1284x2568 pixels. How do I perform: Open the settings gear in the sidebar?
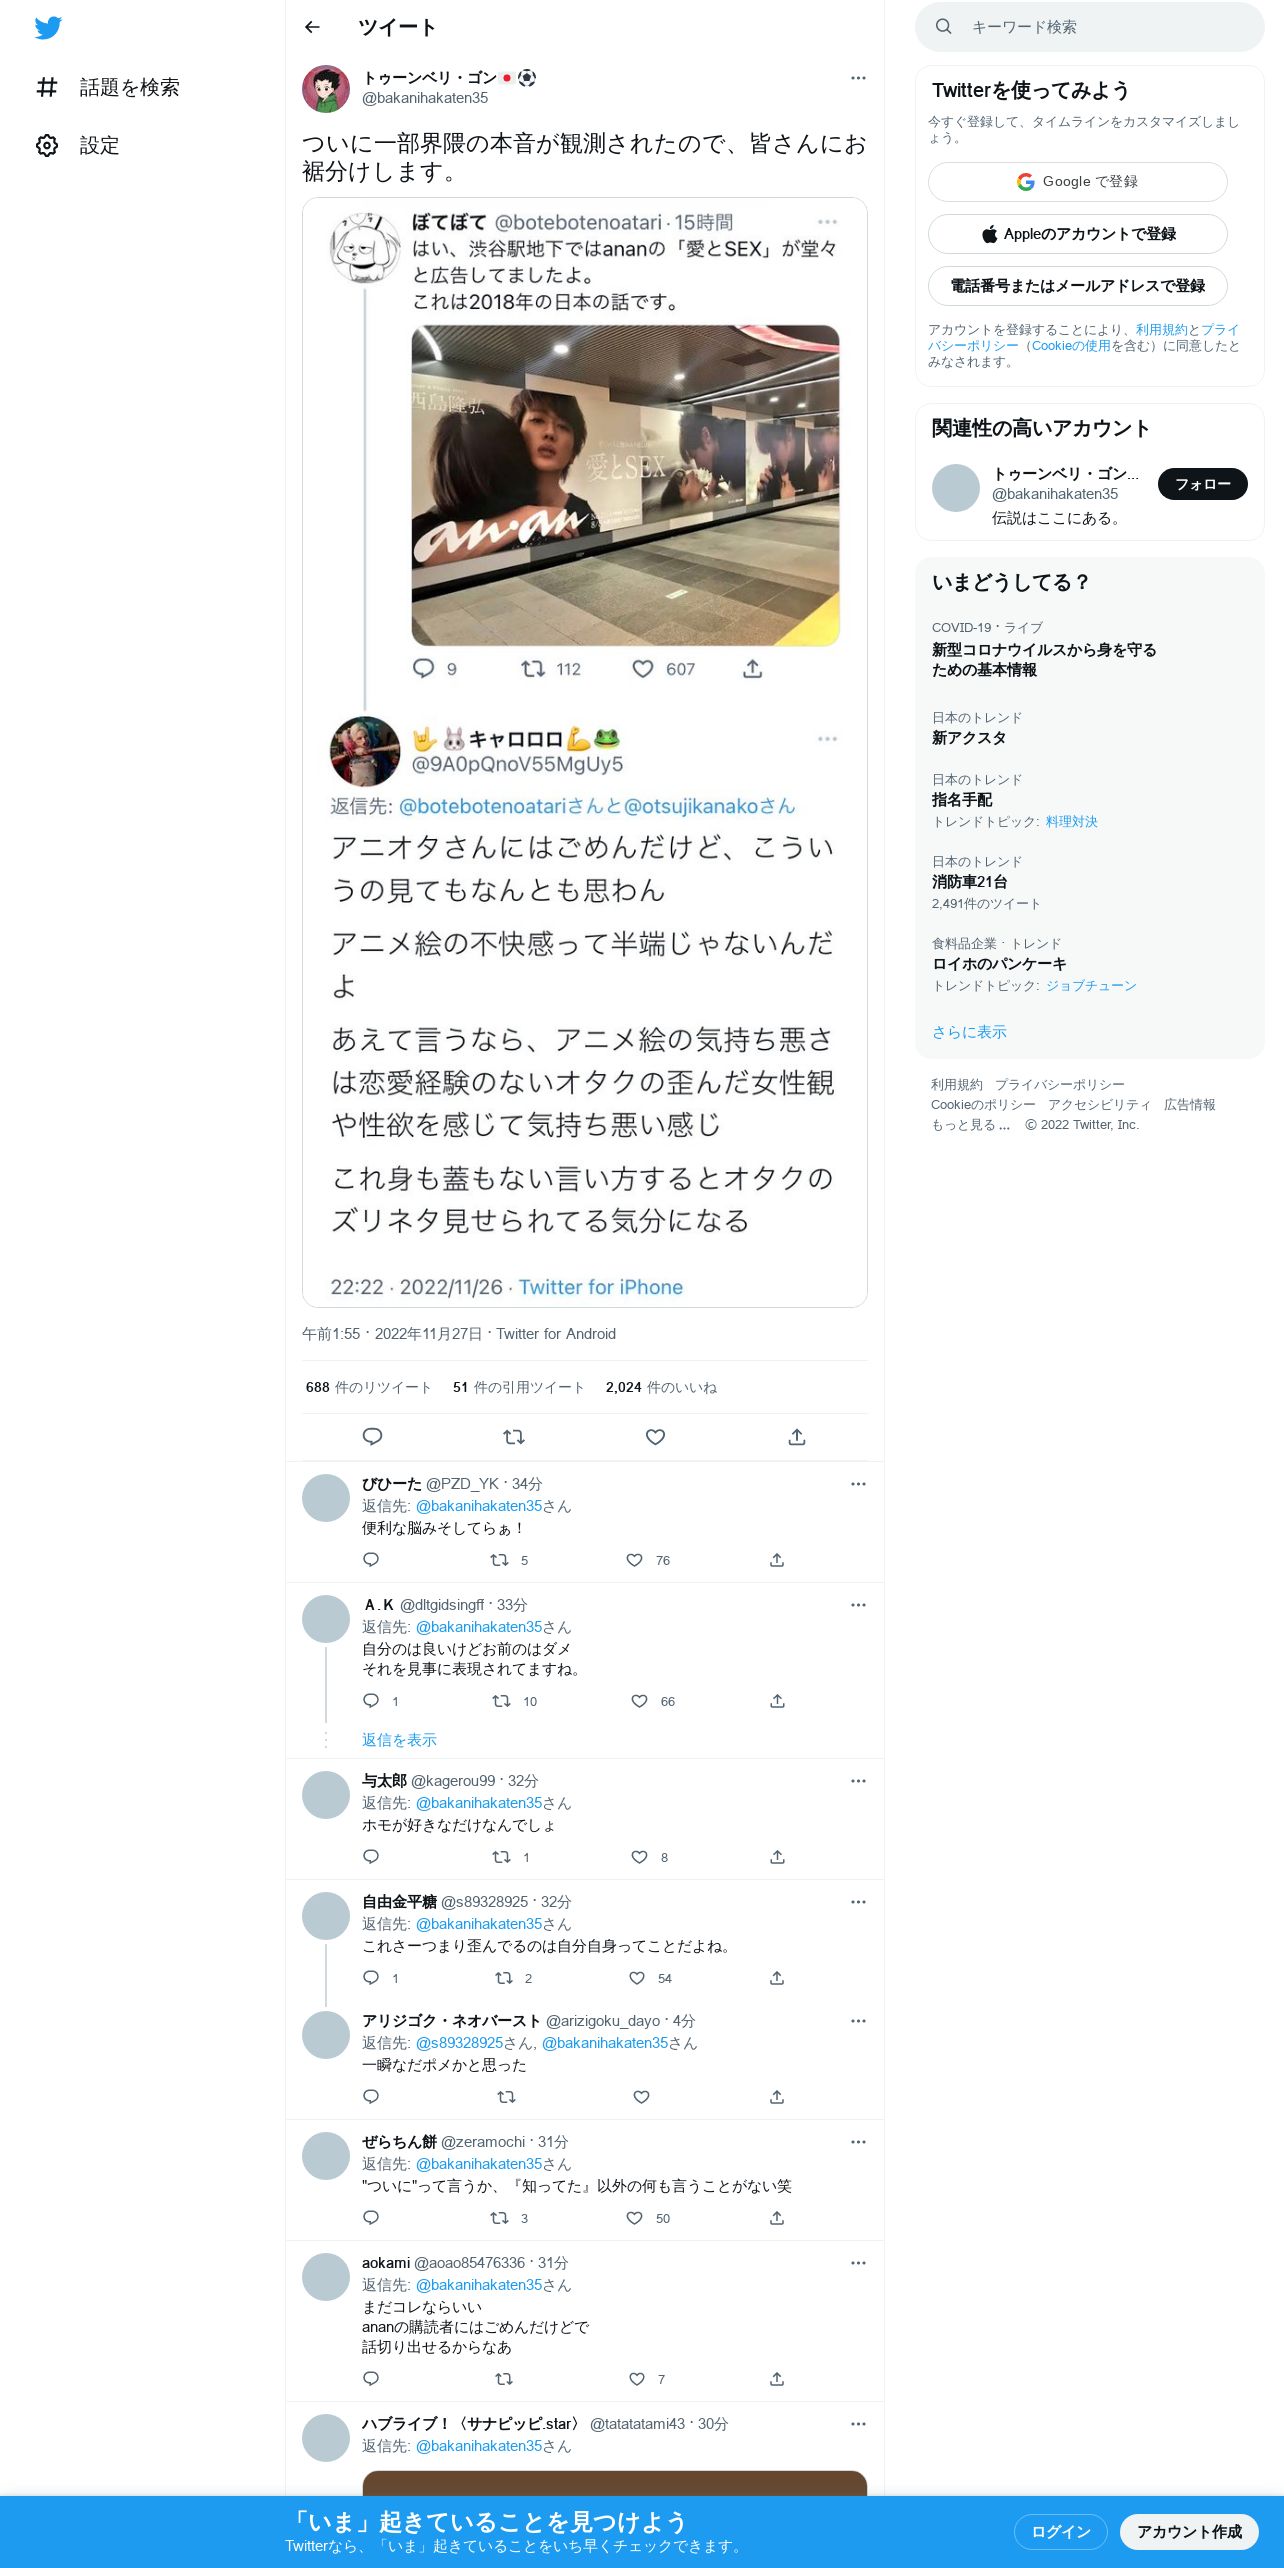pyautogui.click(x=47, y=146)
